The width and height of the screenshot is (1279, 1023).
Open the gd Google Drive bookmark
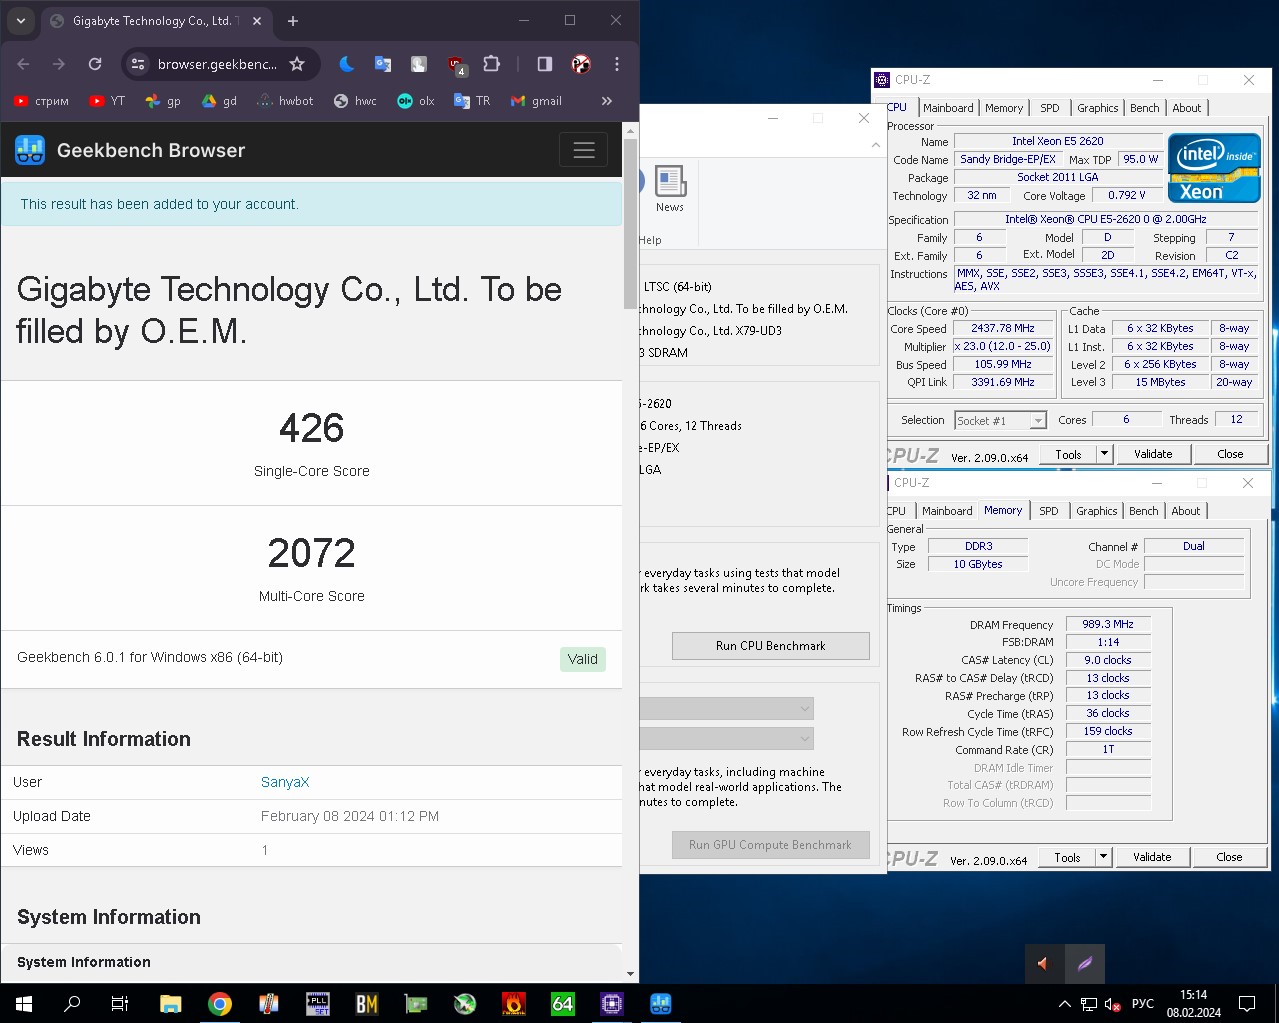[219, 101]
